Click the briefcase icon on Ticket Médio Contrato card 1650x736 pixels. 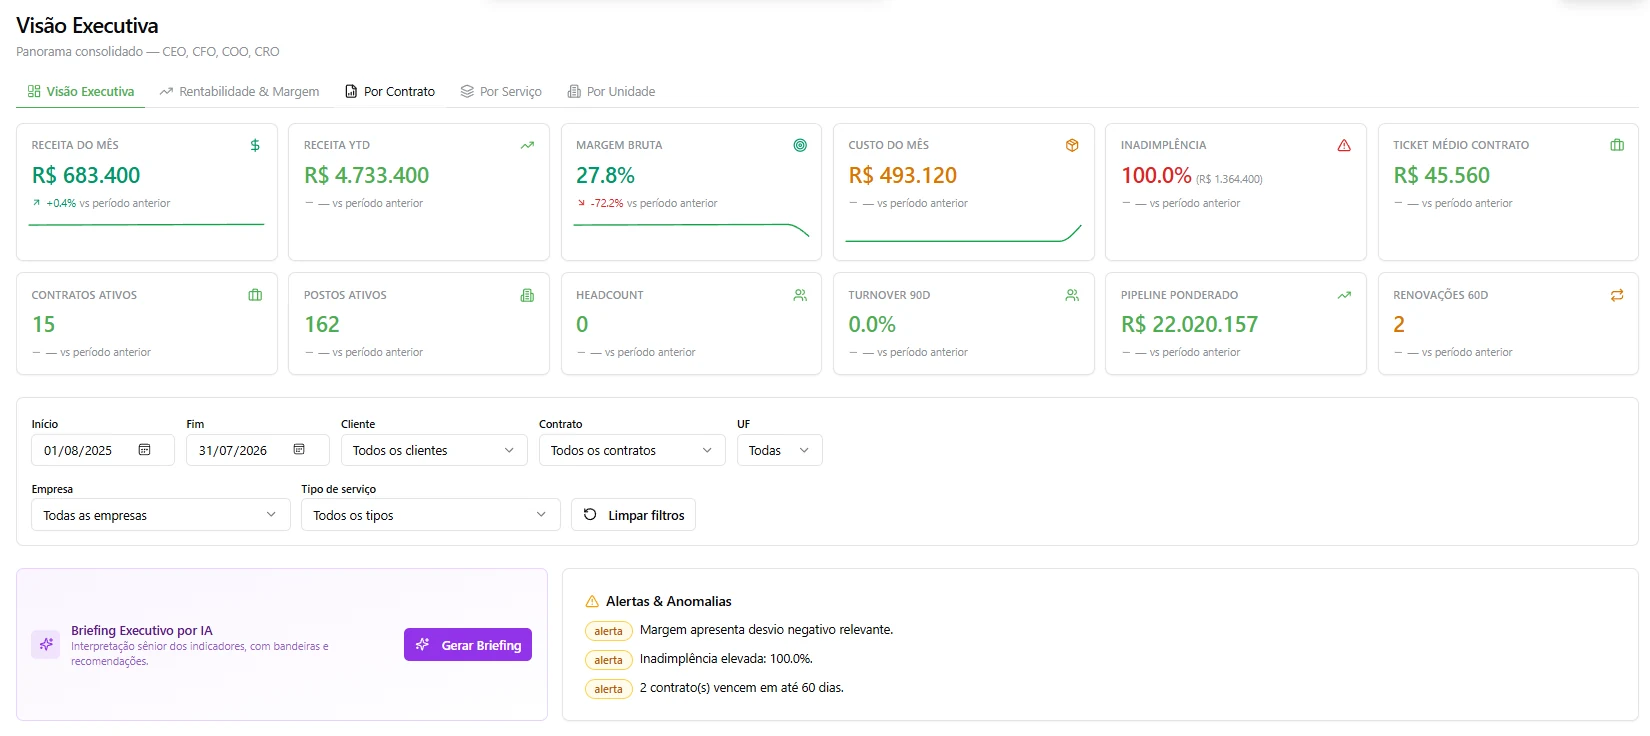click(1617, 145)
